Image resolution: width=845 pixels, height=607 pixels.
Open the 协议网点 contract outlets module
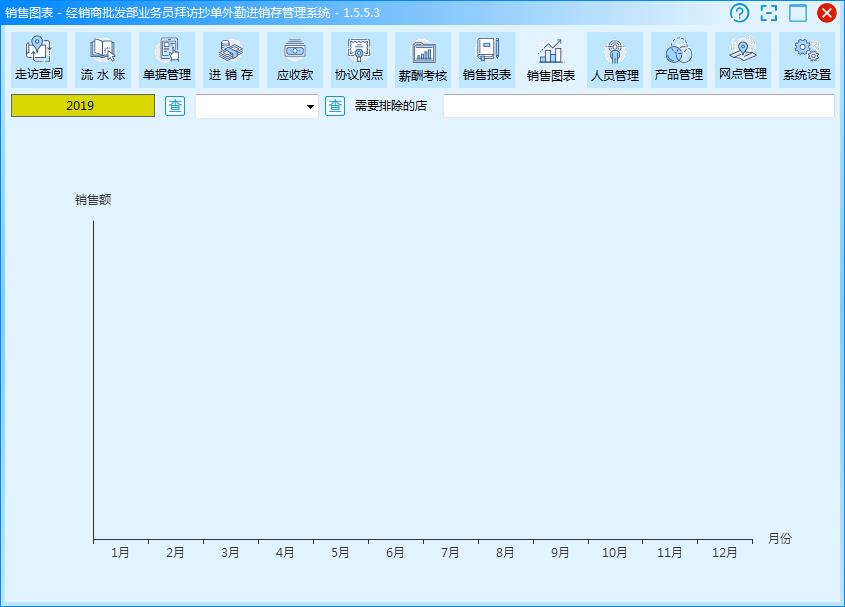[x=359, y=60]
